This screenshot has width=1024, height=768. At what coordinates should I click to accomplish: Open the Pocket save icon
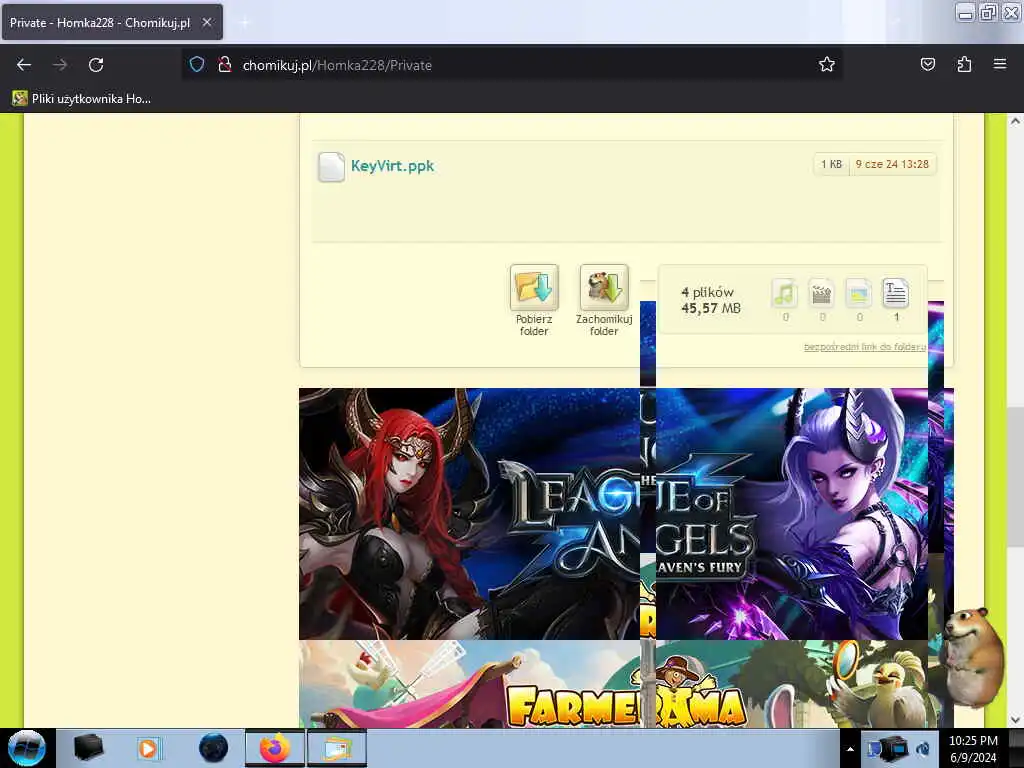pos(927,65)
